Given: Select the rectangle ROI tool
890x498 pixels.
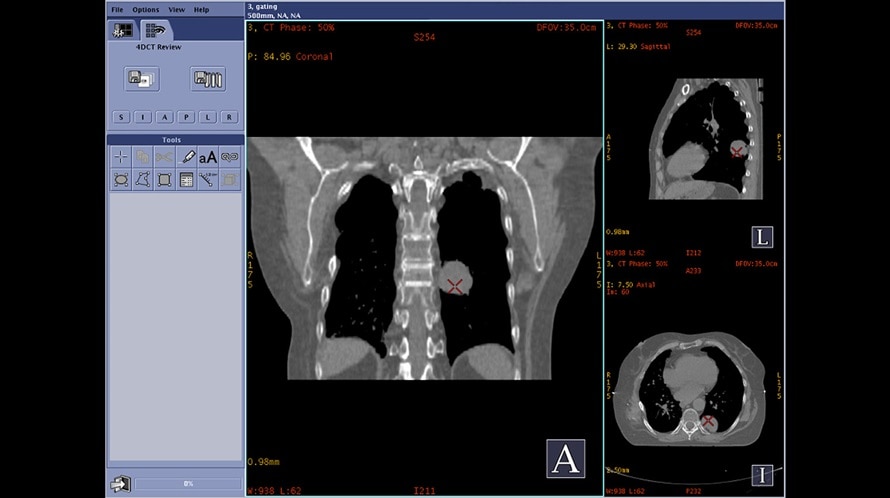Looking at the screenshot, I should coord(164,180).
